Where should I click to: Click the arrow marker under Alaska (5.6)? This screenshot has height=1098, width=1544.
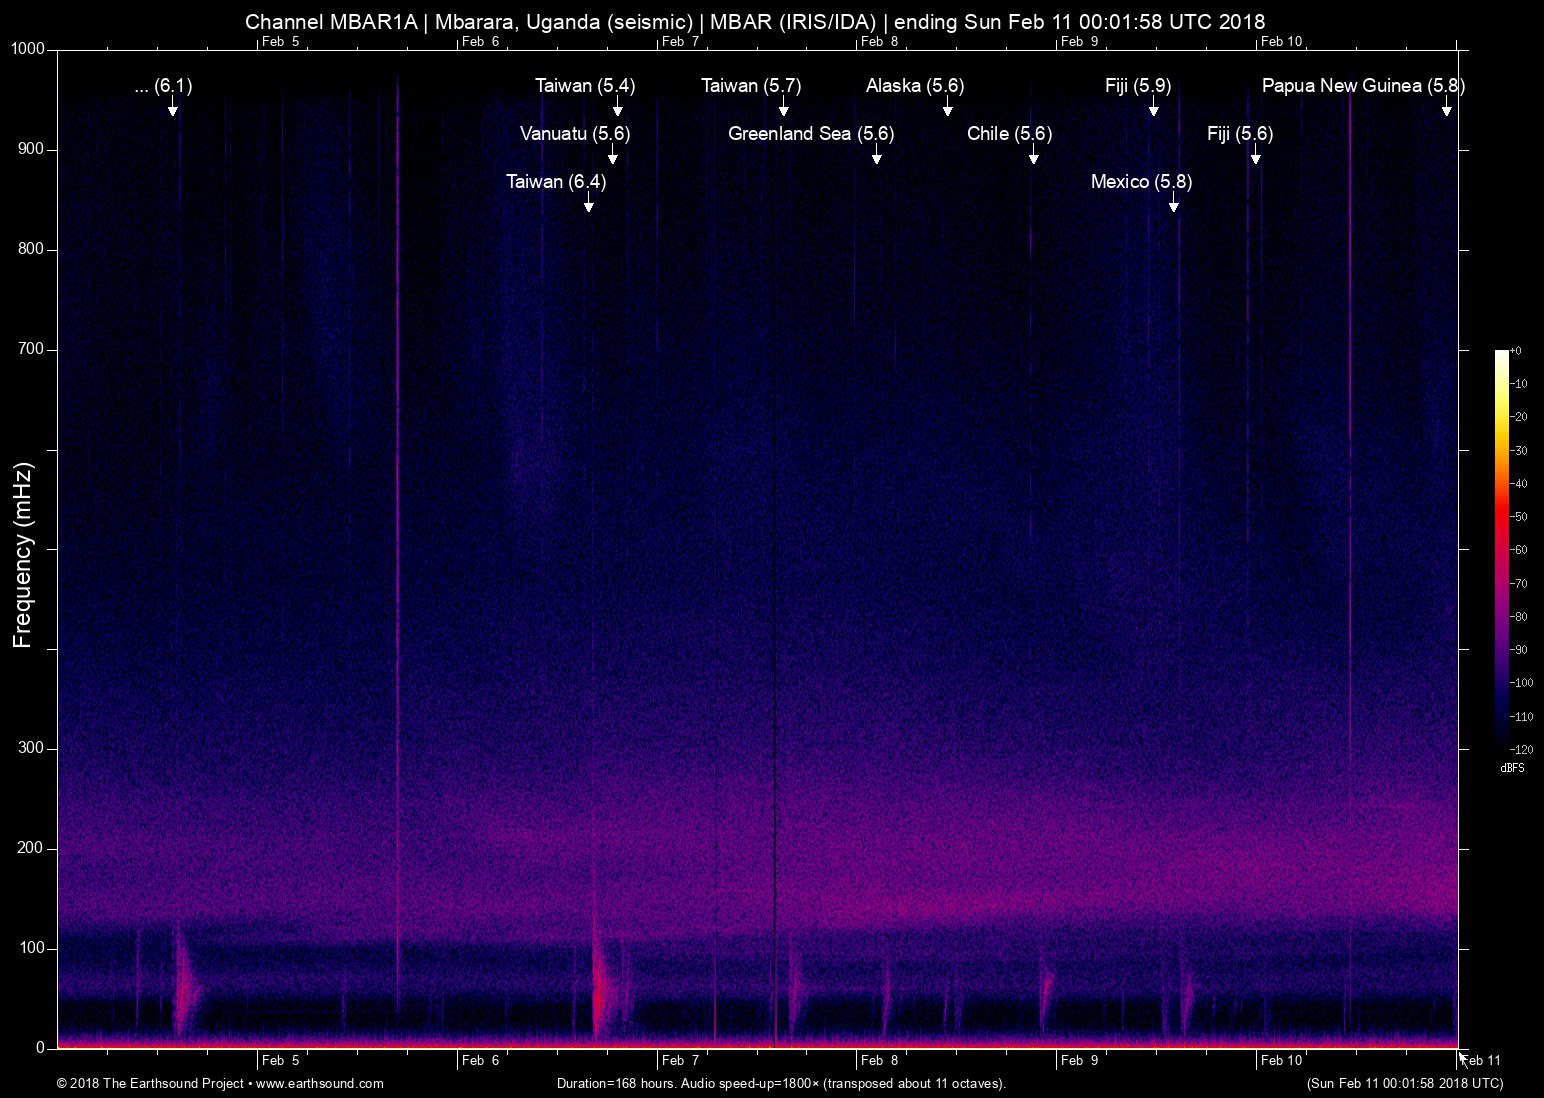tap(947, 108)
